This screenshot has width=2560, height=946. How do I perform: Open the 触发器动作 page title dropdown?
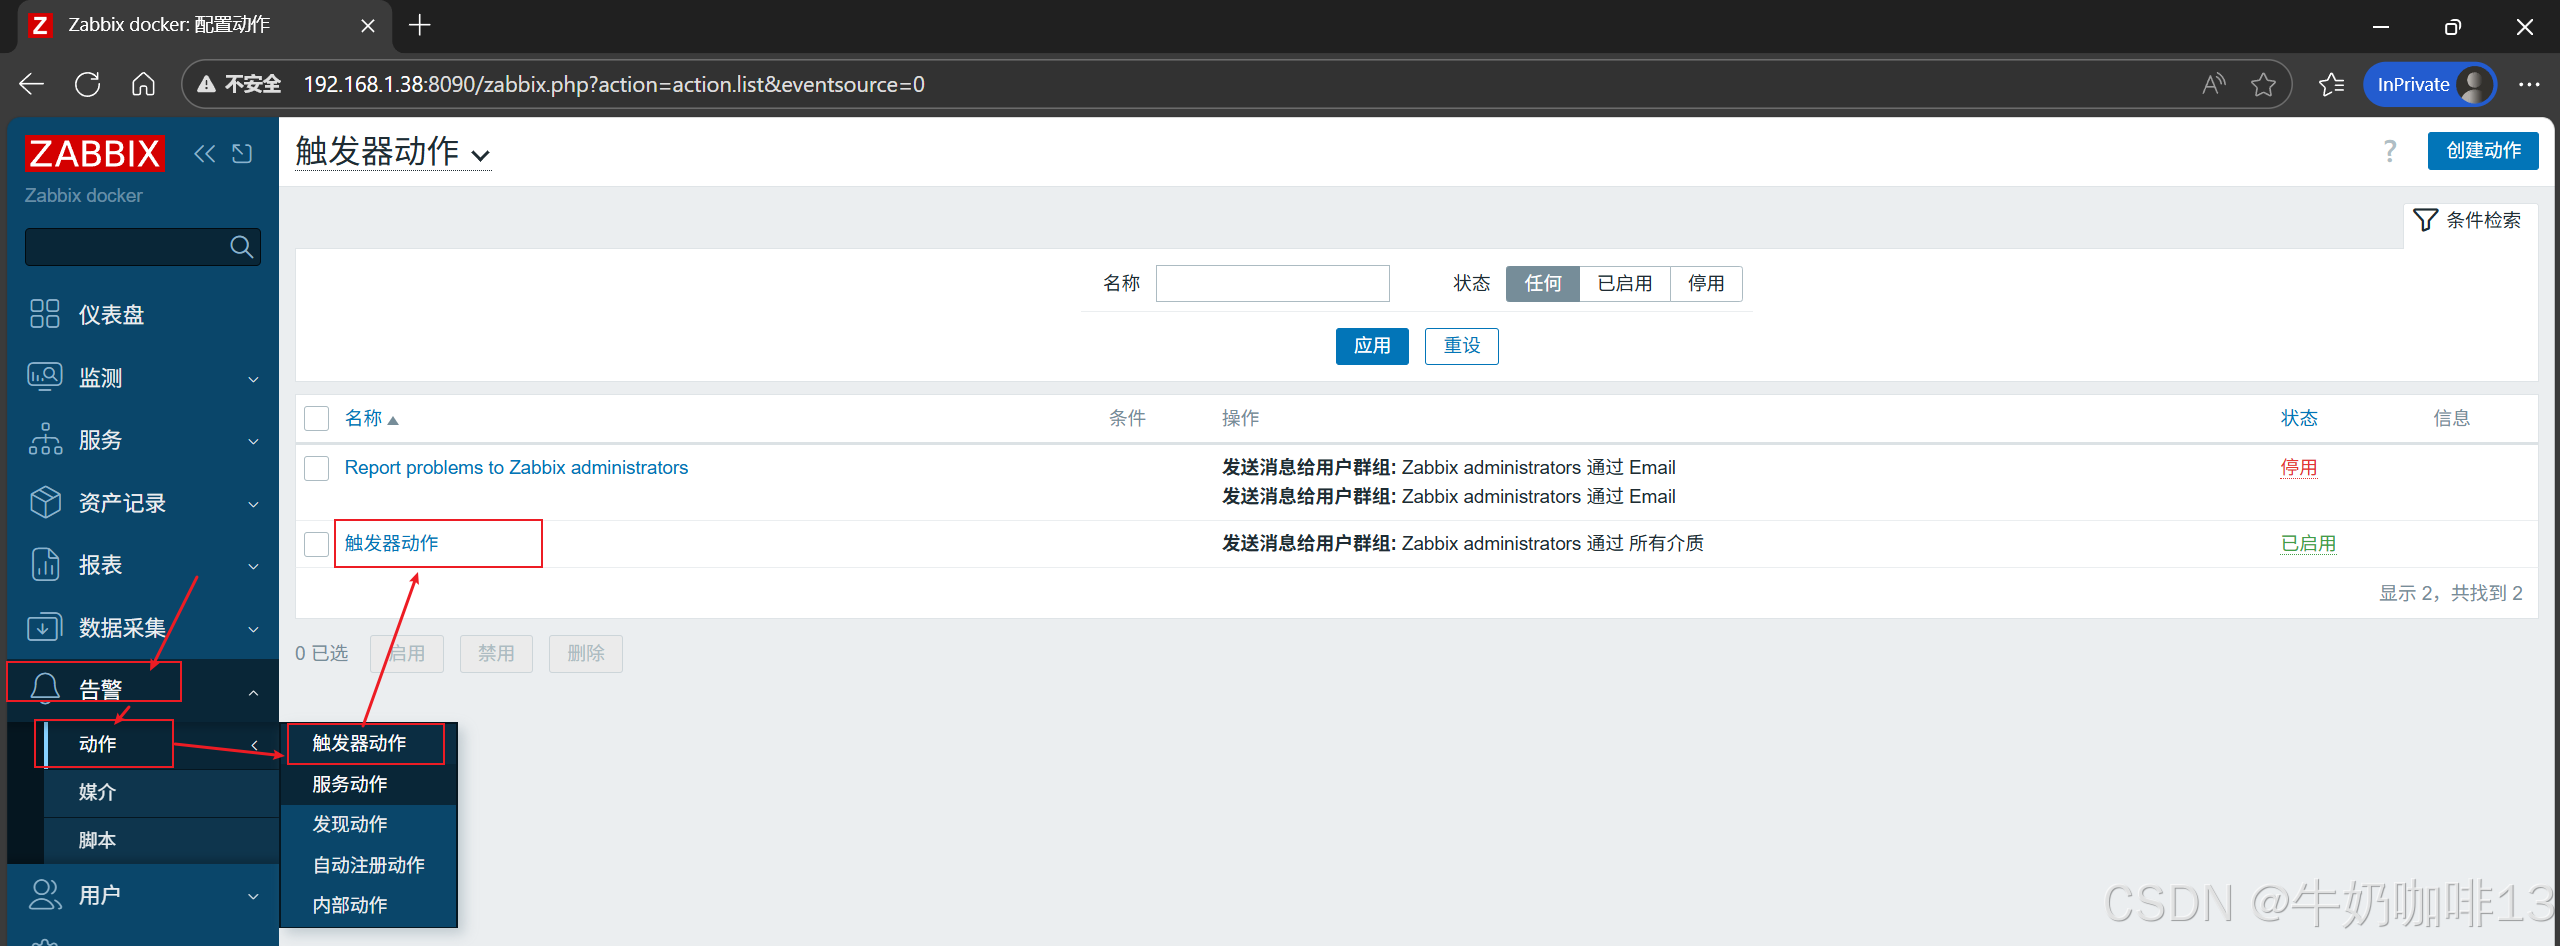click(x=393, y=152)
